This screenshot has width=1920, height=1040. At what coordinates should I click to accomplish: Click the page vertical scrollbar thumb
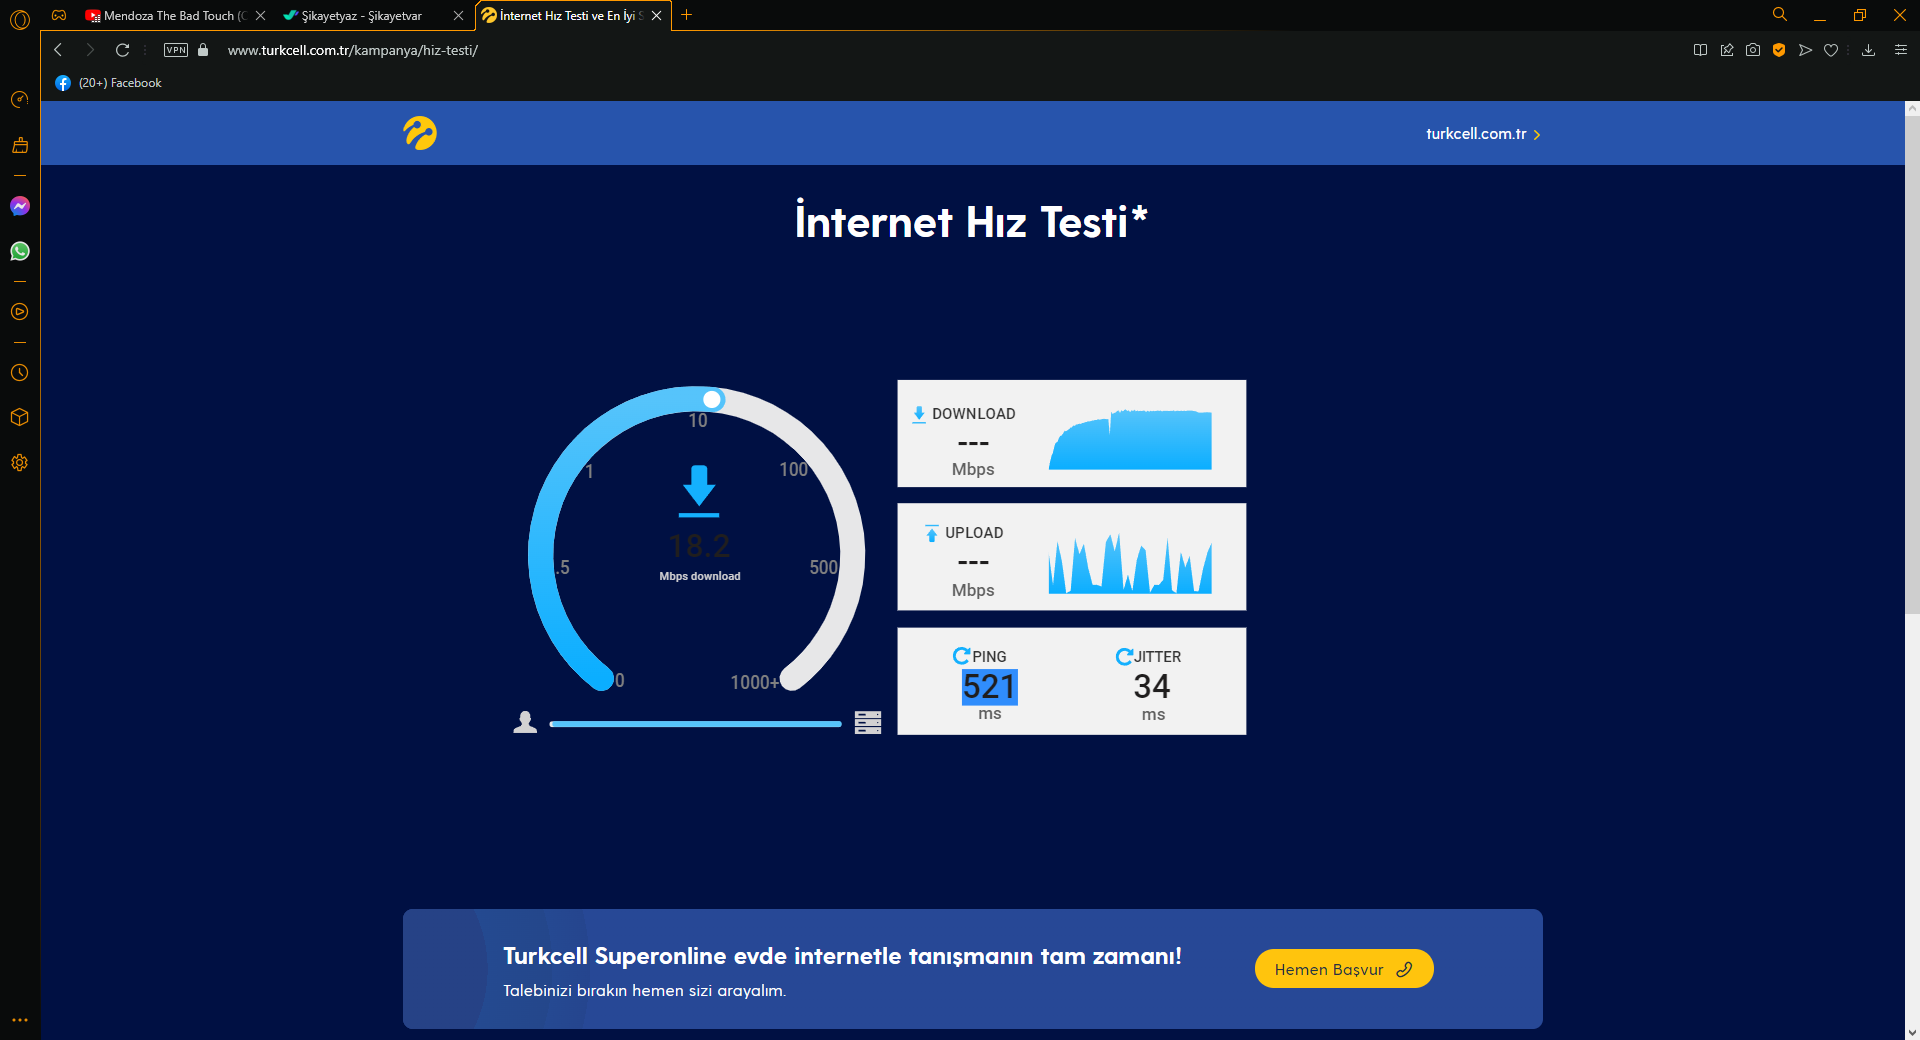(x=1912, y=364)
